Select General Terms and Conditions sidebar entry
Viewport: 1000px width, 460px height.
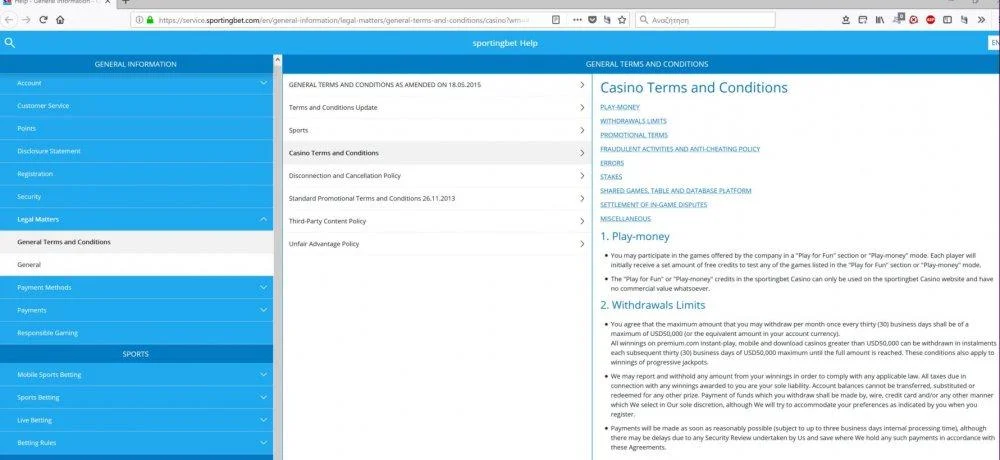point(136,242)
